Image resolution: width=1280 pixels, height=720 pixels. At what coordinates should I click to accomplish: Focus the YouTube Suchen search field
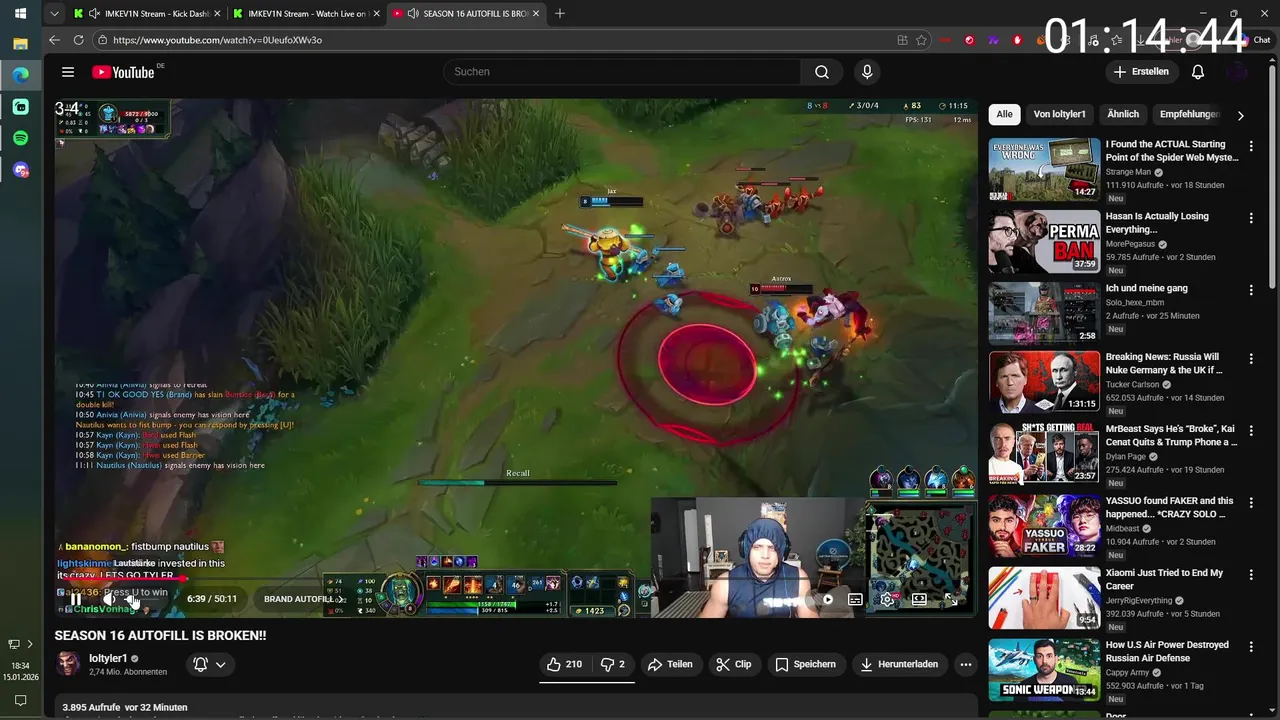coord(621,72)
